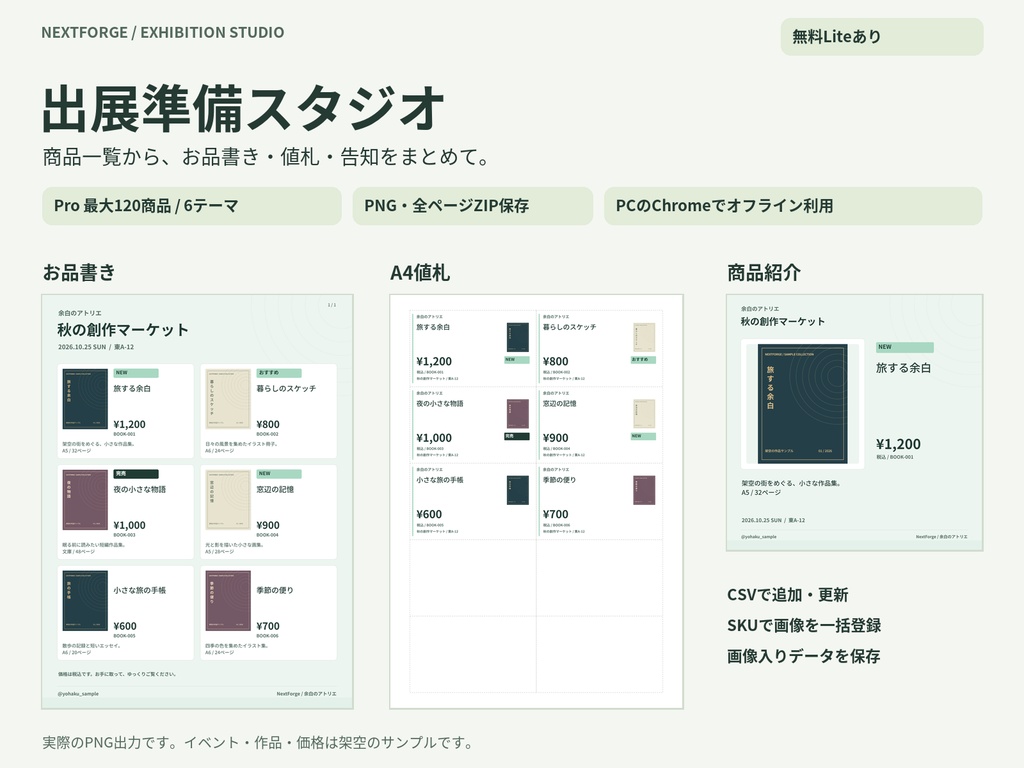Click the 画像入りデータを保存 feature text
1024x768 pixels.
pos(803,656)
